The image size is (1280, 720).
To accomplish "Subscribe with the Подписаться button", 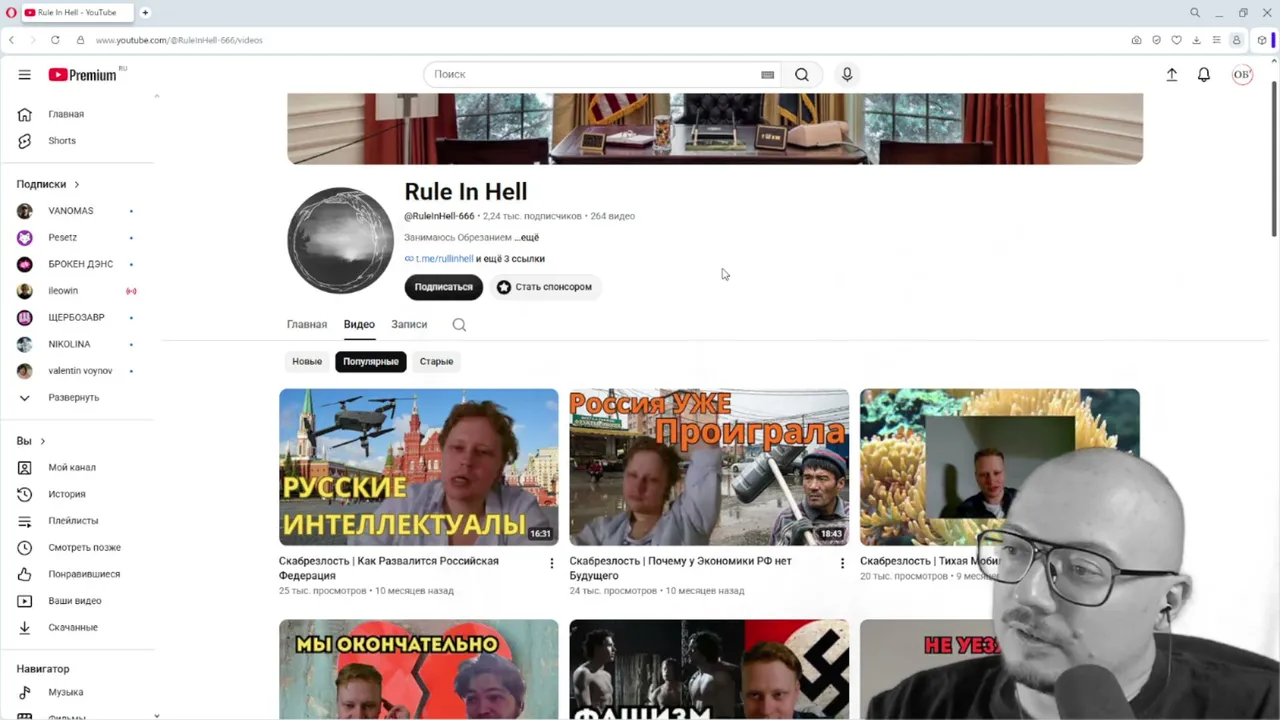I will point(444,287).
